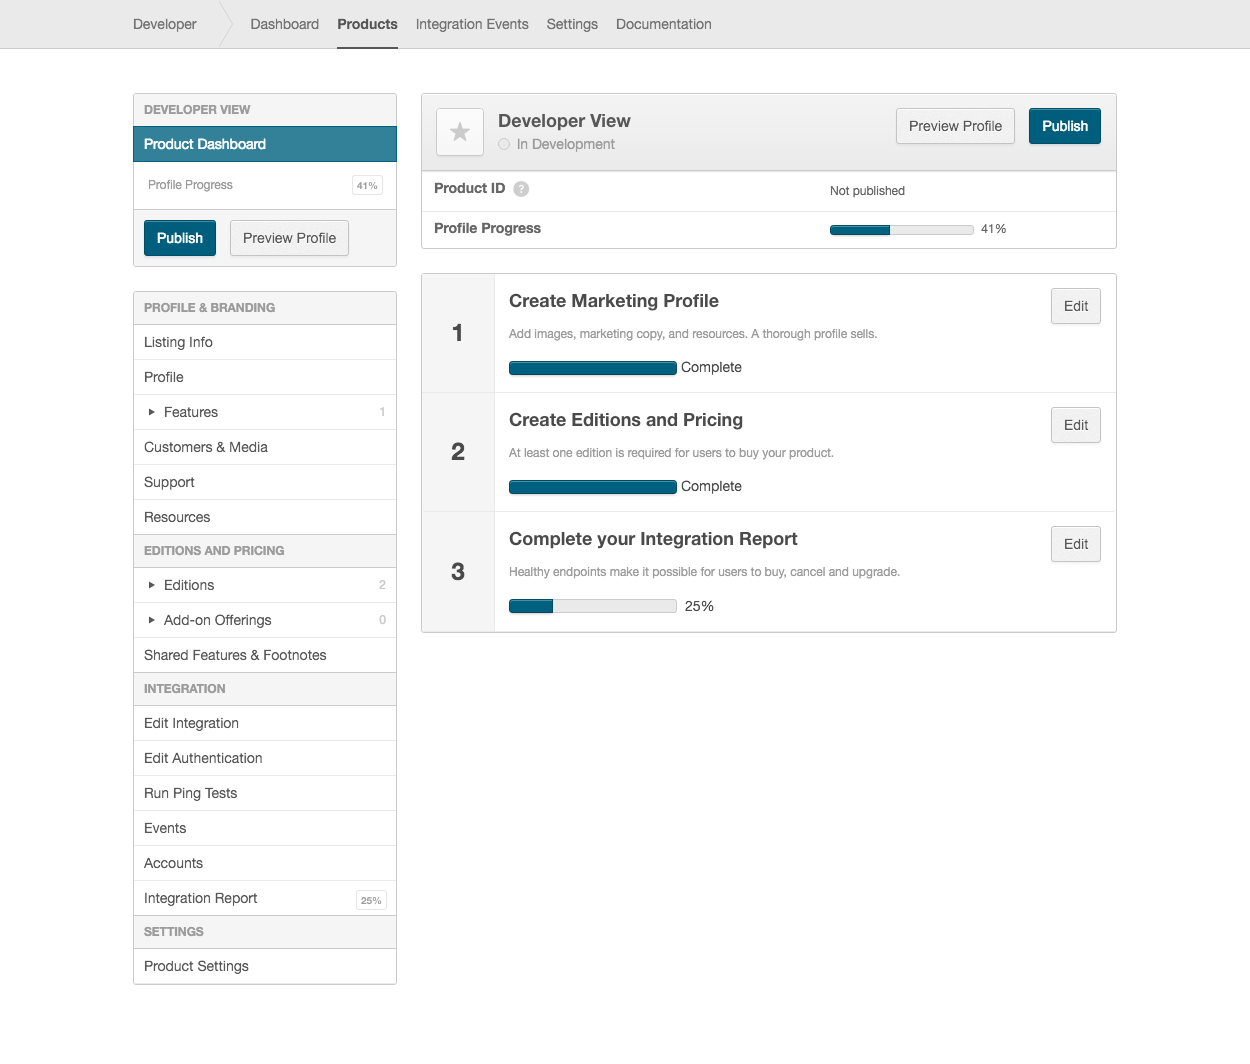Open the Profile sidebar item
1250x1064 pixels.
click(265, 377)
